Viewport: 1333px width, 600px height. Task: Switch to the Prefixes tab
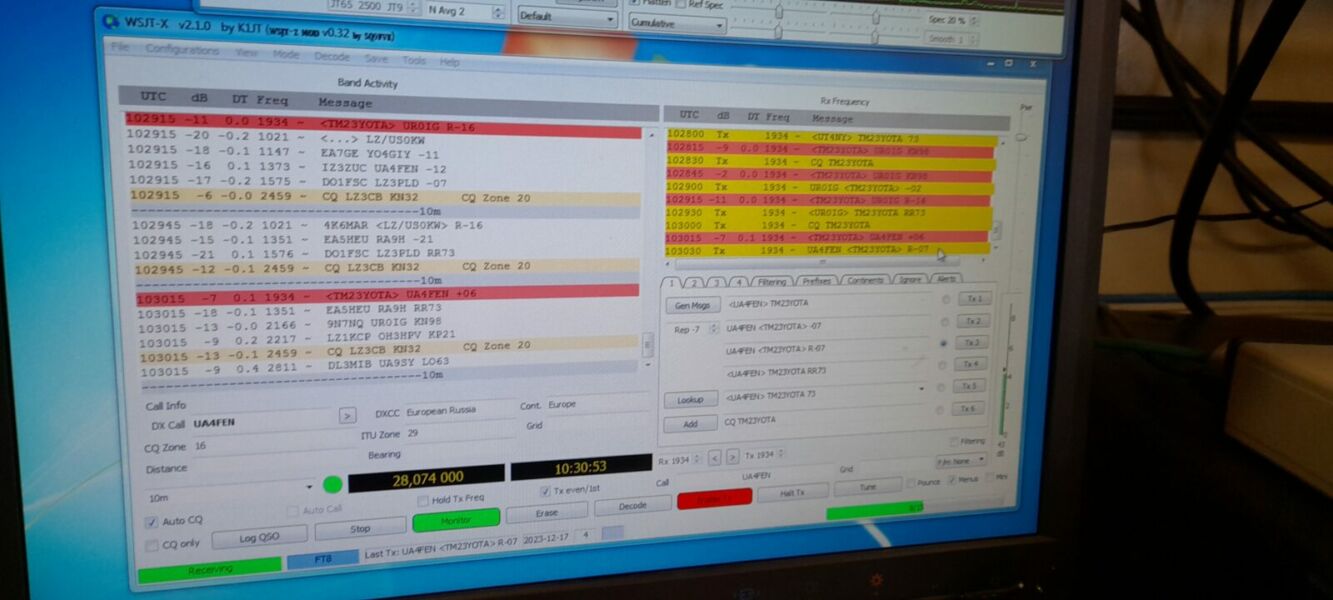click(815, 282)
